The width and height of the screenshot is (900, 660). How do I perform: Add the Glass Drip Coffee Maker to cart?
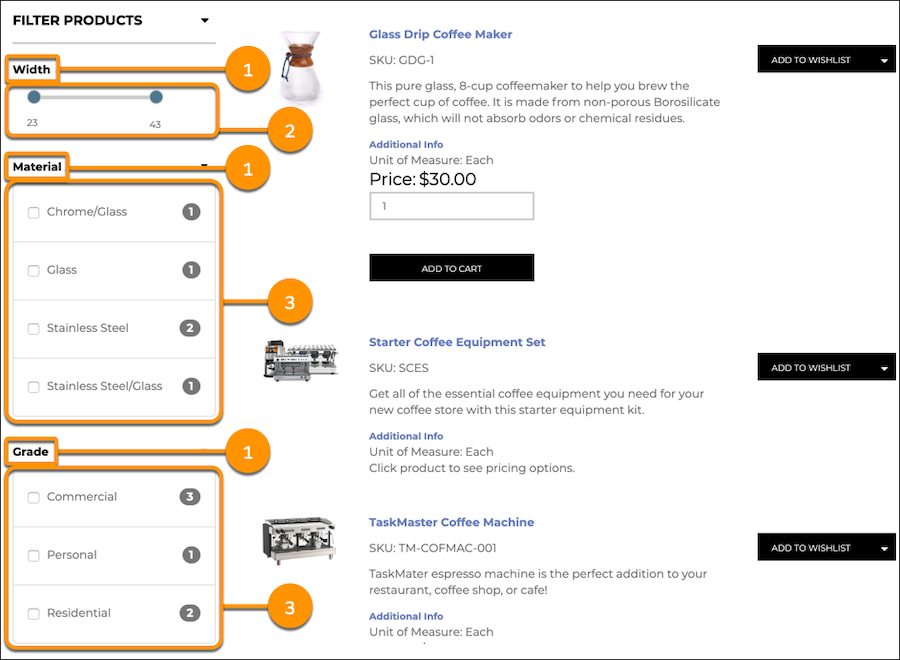point(451,267)
